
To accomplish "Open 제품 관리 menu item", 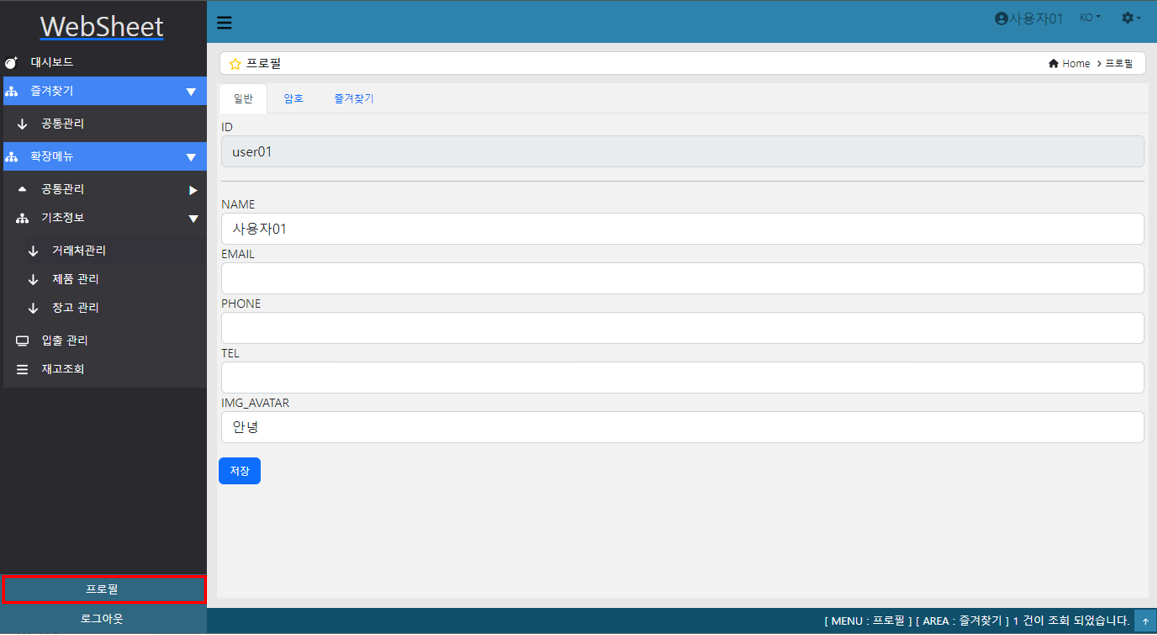I will pyautogui.click(x=75, y=280).
